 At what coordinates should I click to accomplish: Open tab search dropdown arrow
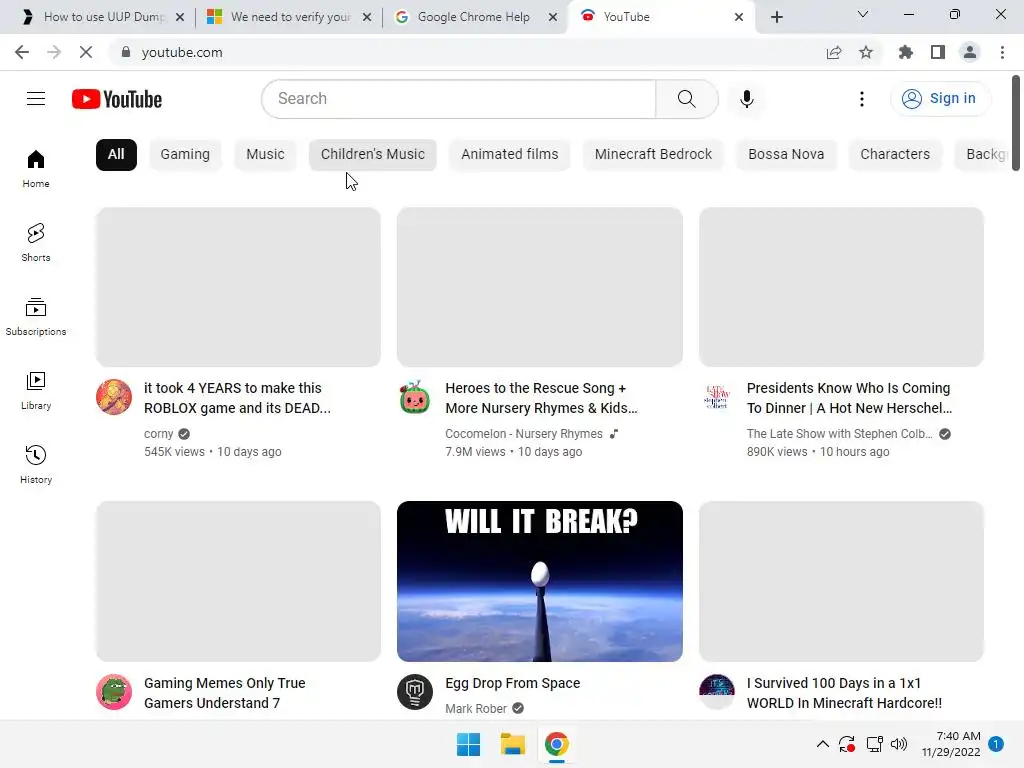(x=863, y=14)
